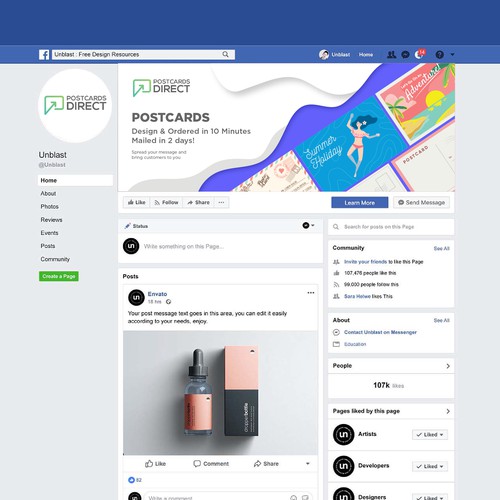Open the Sara Helwe profile link
Image resolution: width=500 pixels, height=500 pixels.
coord(357,296)
